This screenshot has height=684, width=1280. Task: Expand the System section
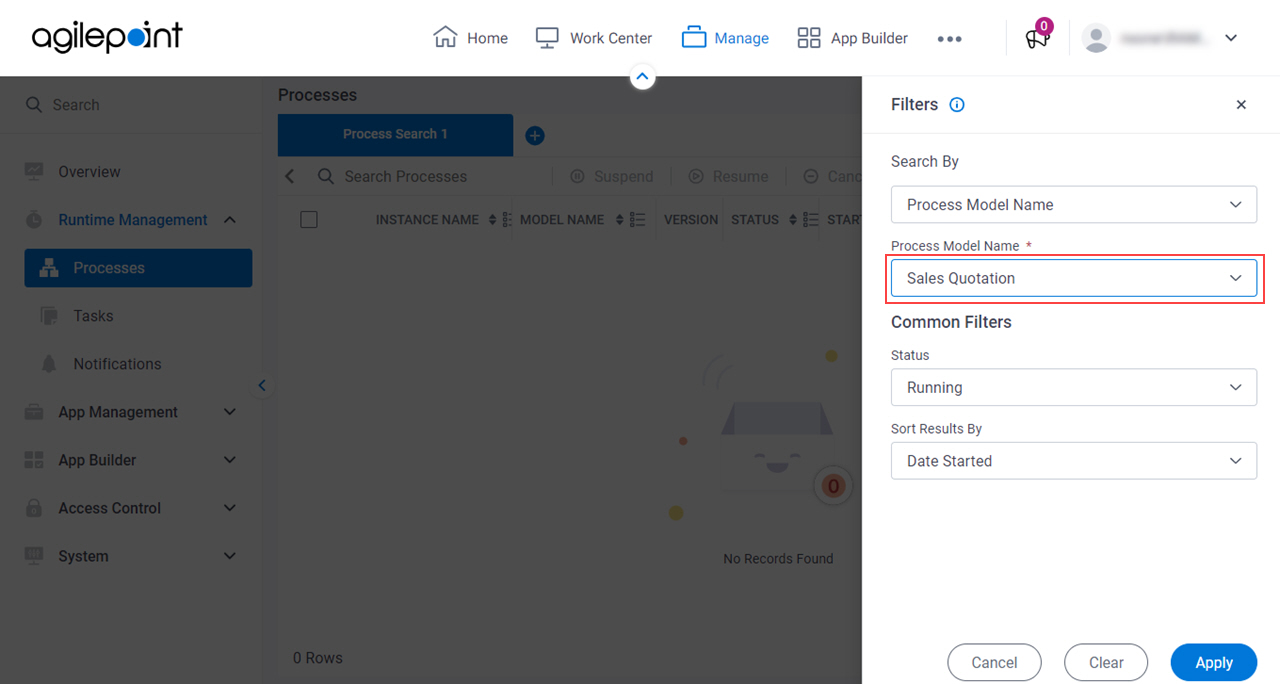[230, 556]
